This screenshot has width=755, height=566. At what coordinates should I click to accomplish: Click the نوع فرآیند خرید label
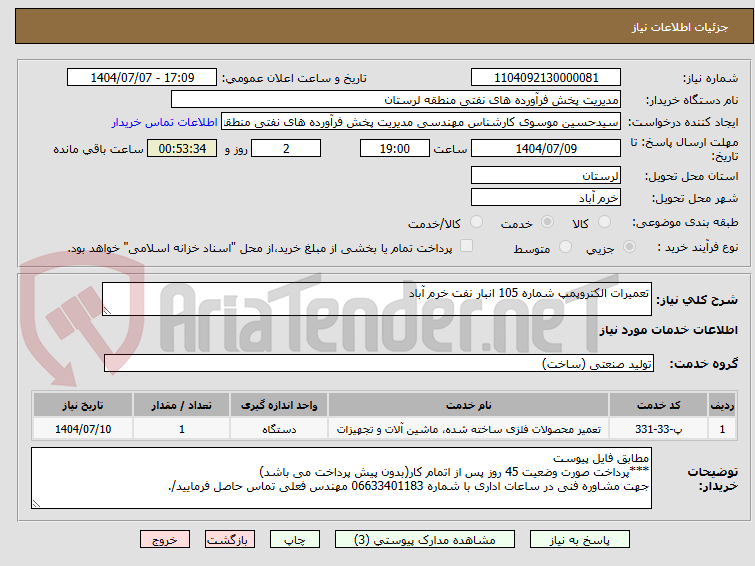tap(698, 247)
